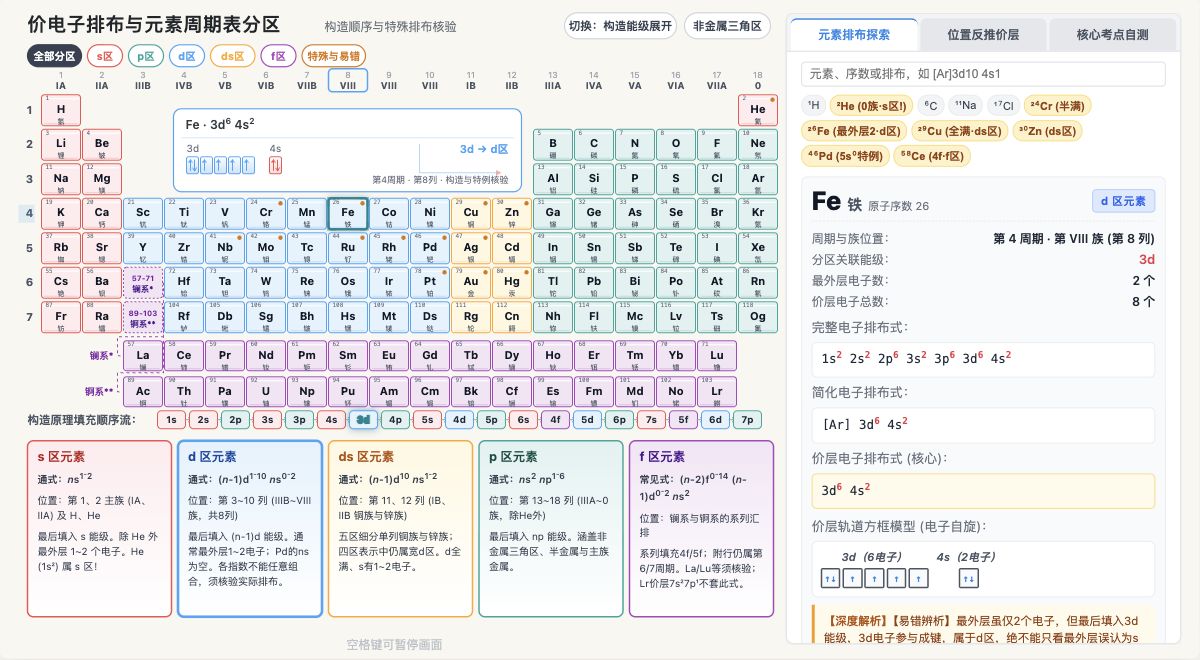1200x660 pixels.
Task: Pick the ²⁴Cr (半满) example chip
Action: click(1058, 105)
